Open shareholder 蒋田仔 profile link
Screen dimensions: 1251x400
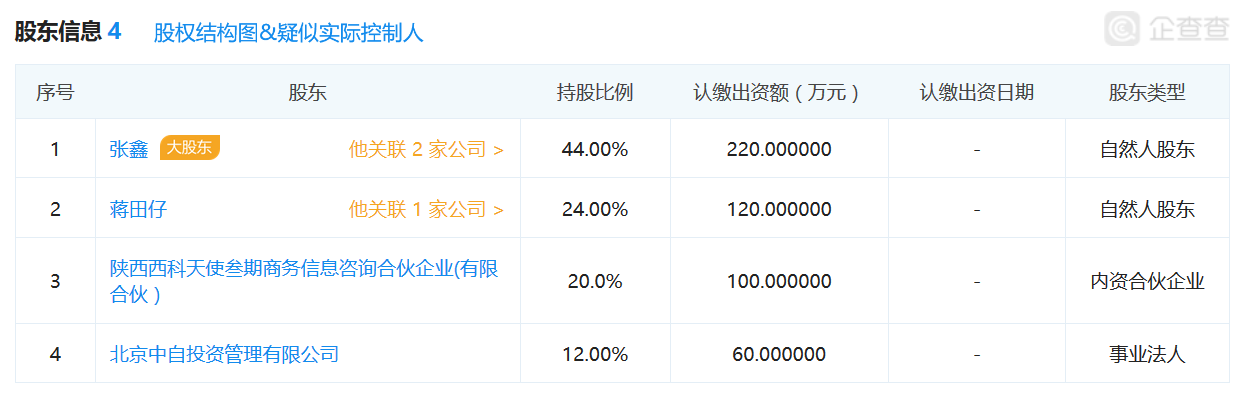coord(138,210)
